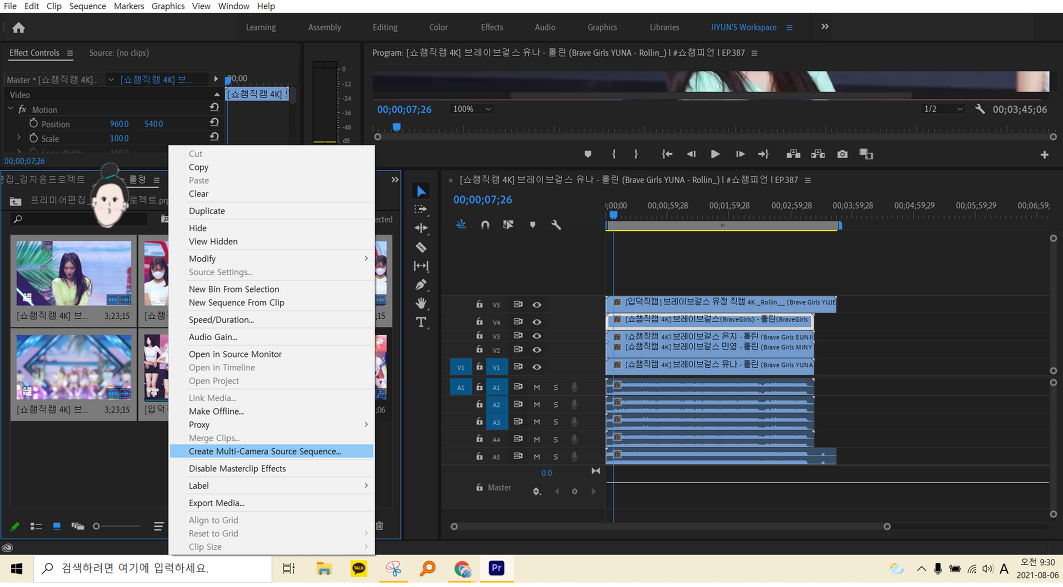Open program monitor zoom level 100% dropdown
This screenshot has height=587, width=1063.
471,108
